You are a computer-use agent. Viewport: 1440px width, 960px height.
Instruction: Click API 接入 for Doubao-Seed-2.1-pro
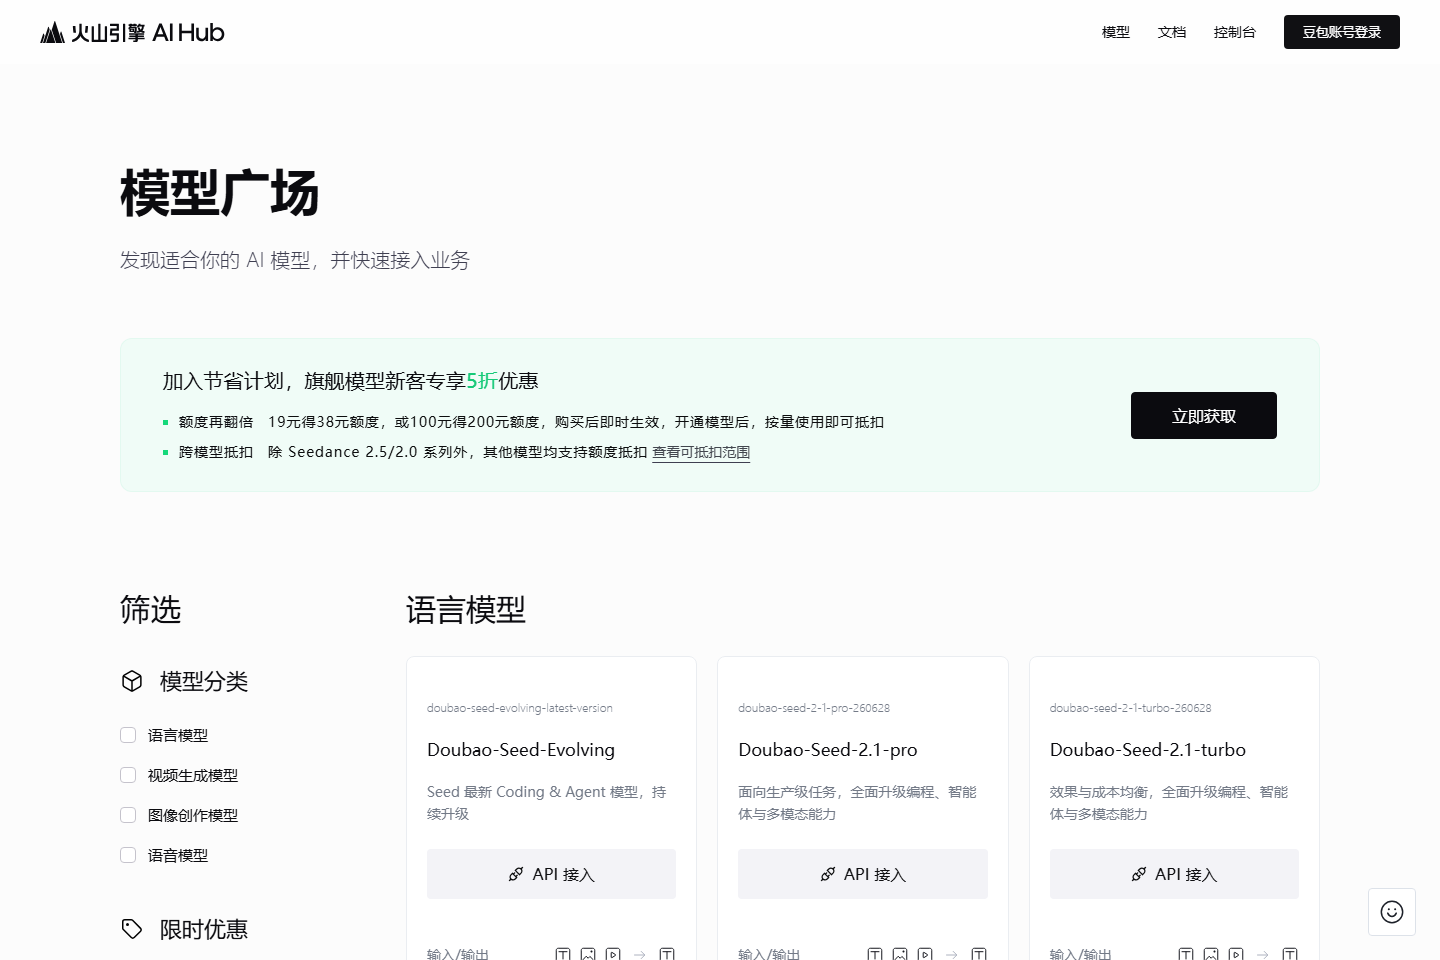pos(863,874)
